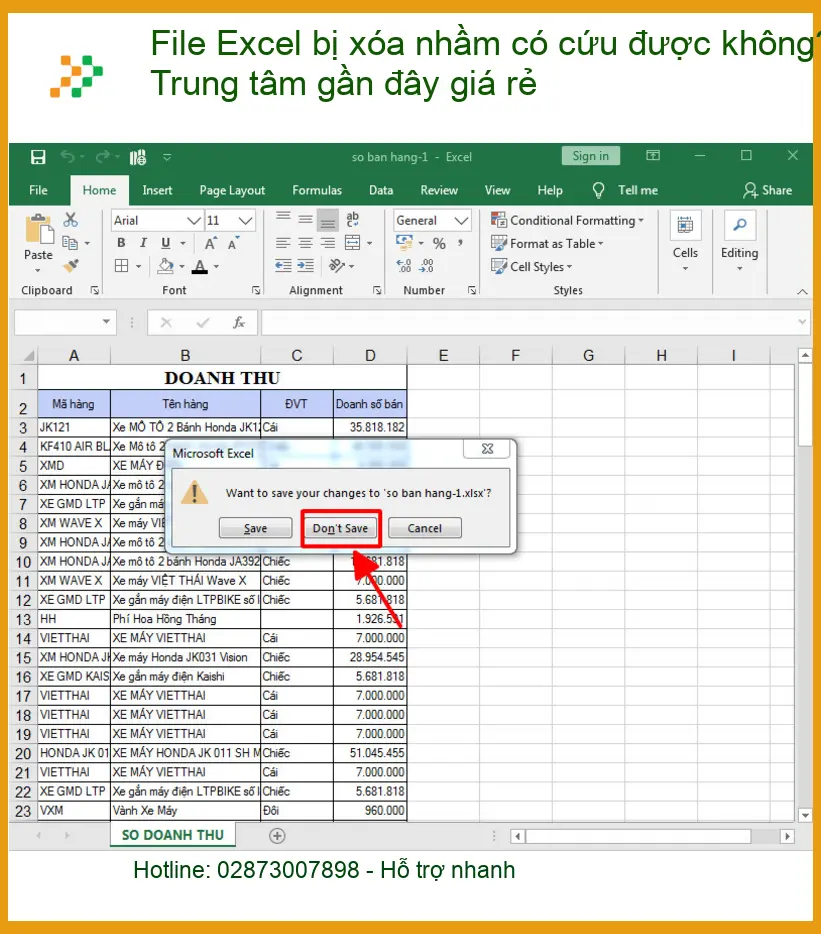Decrease font size with the small A icon

click(x=233, y=243)
